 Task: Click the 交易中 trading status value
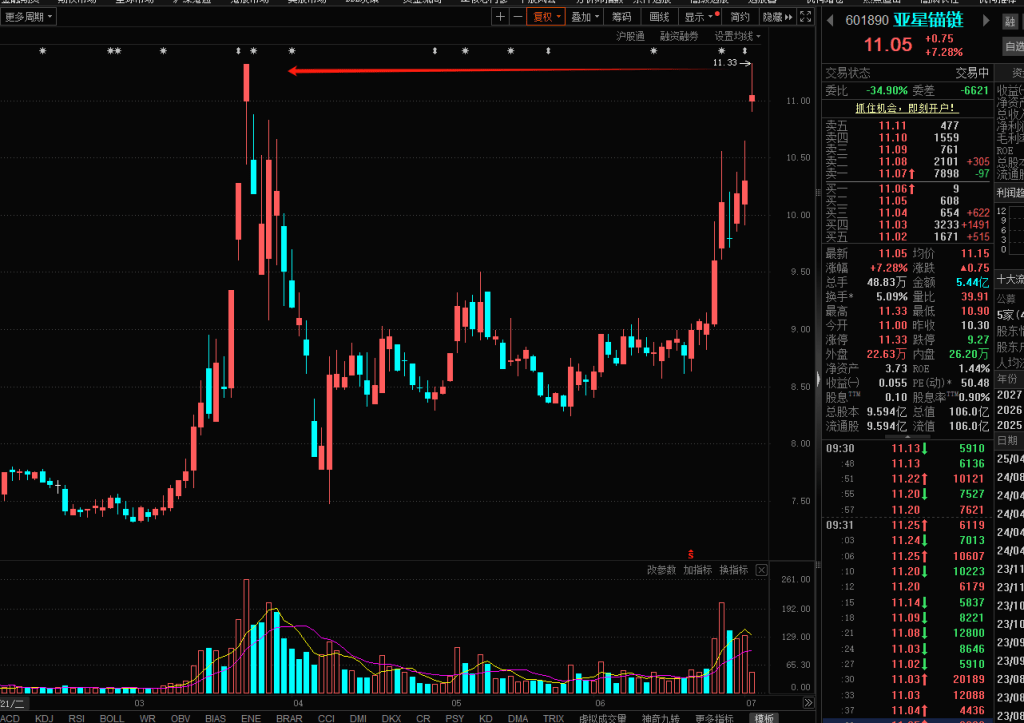972,73
